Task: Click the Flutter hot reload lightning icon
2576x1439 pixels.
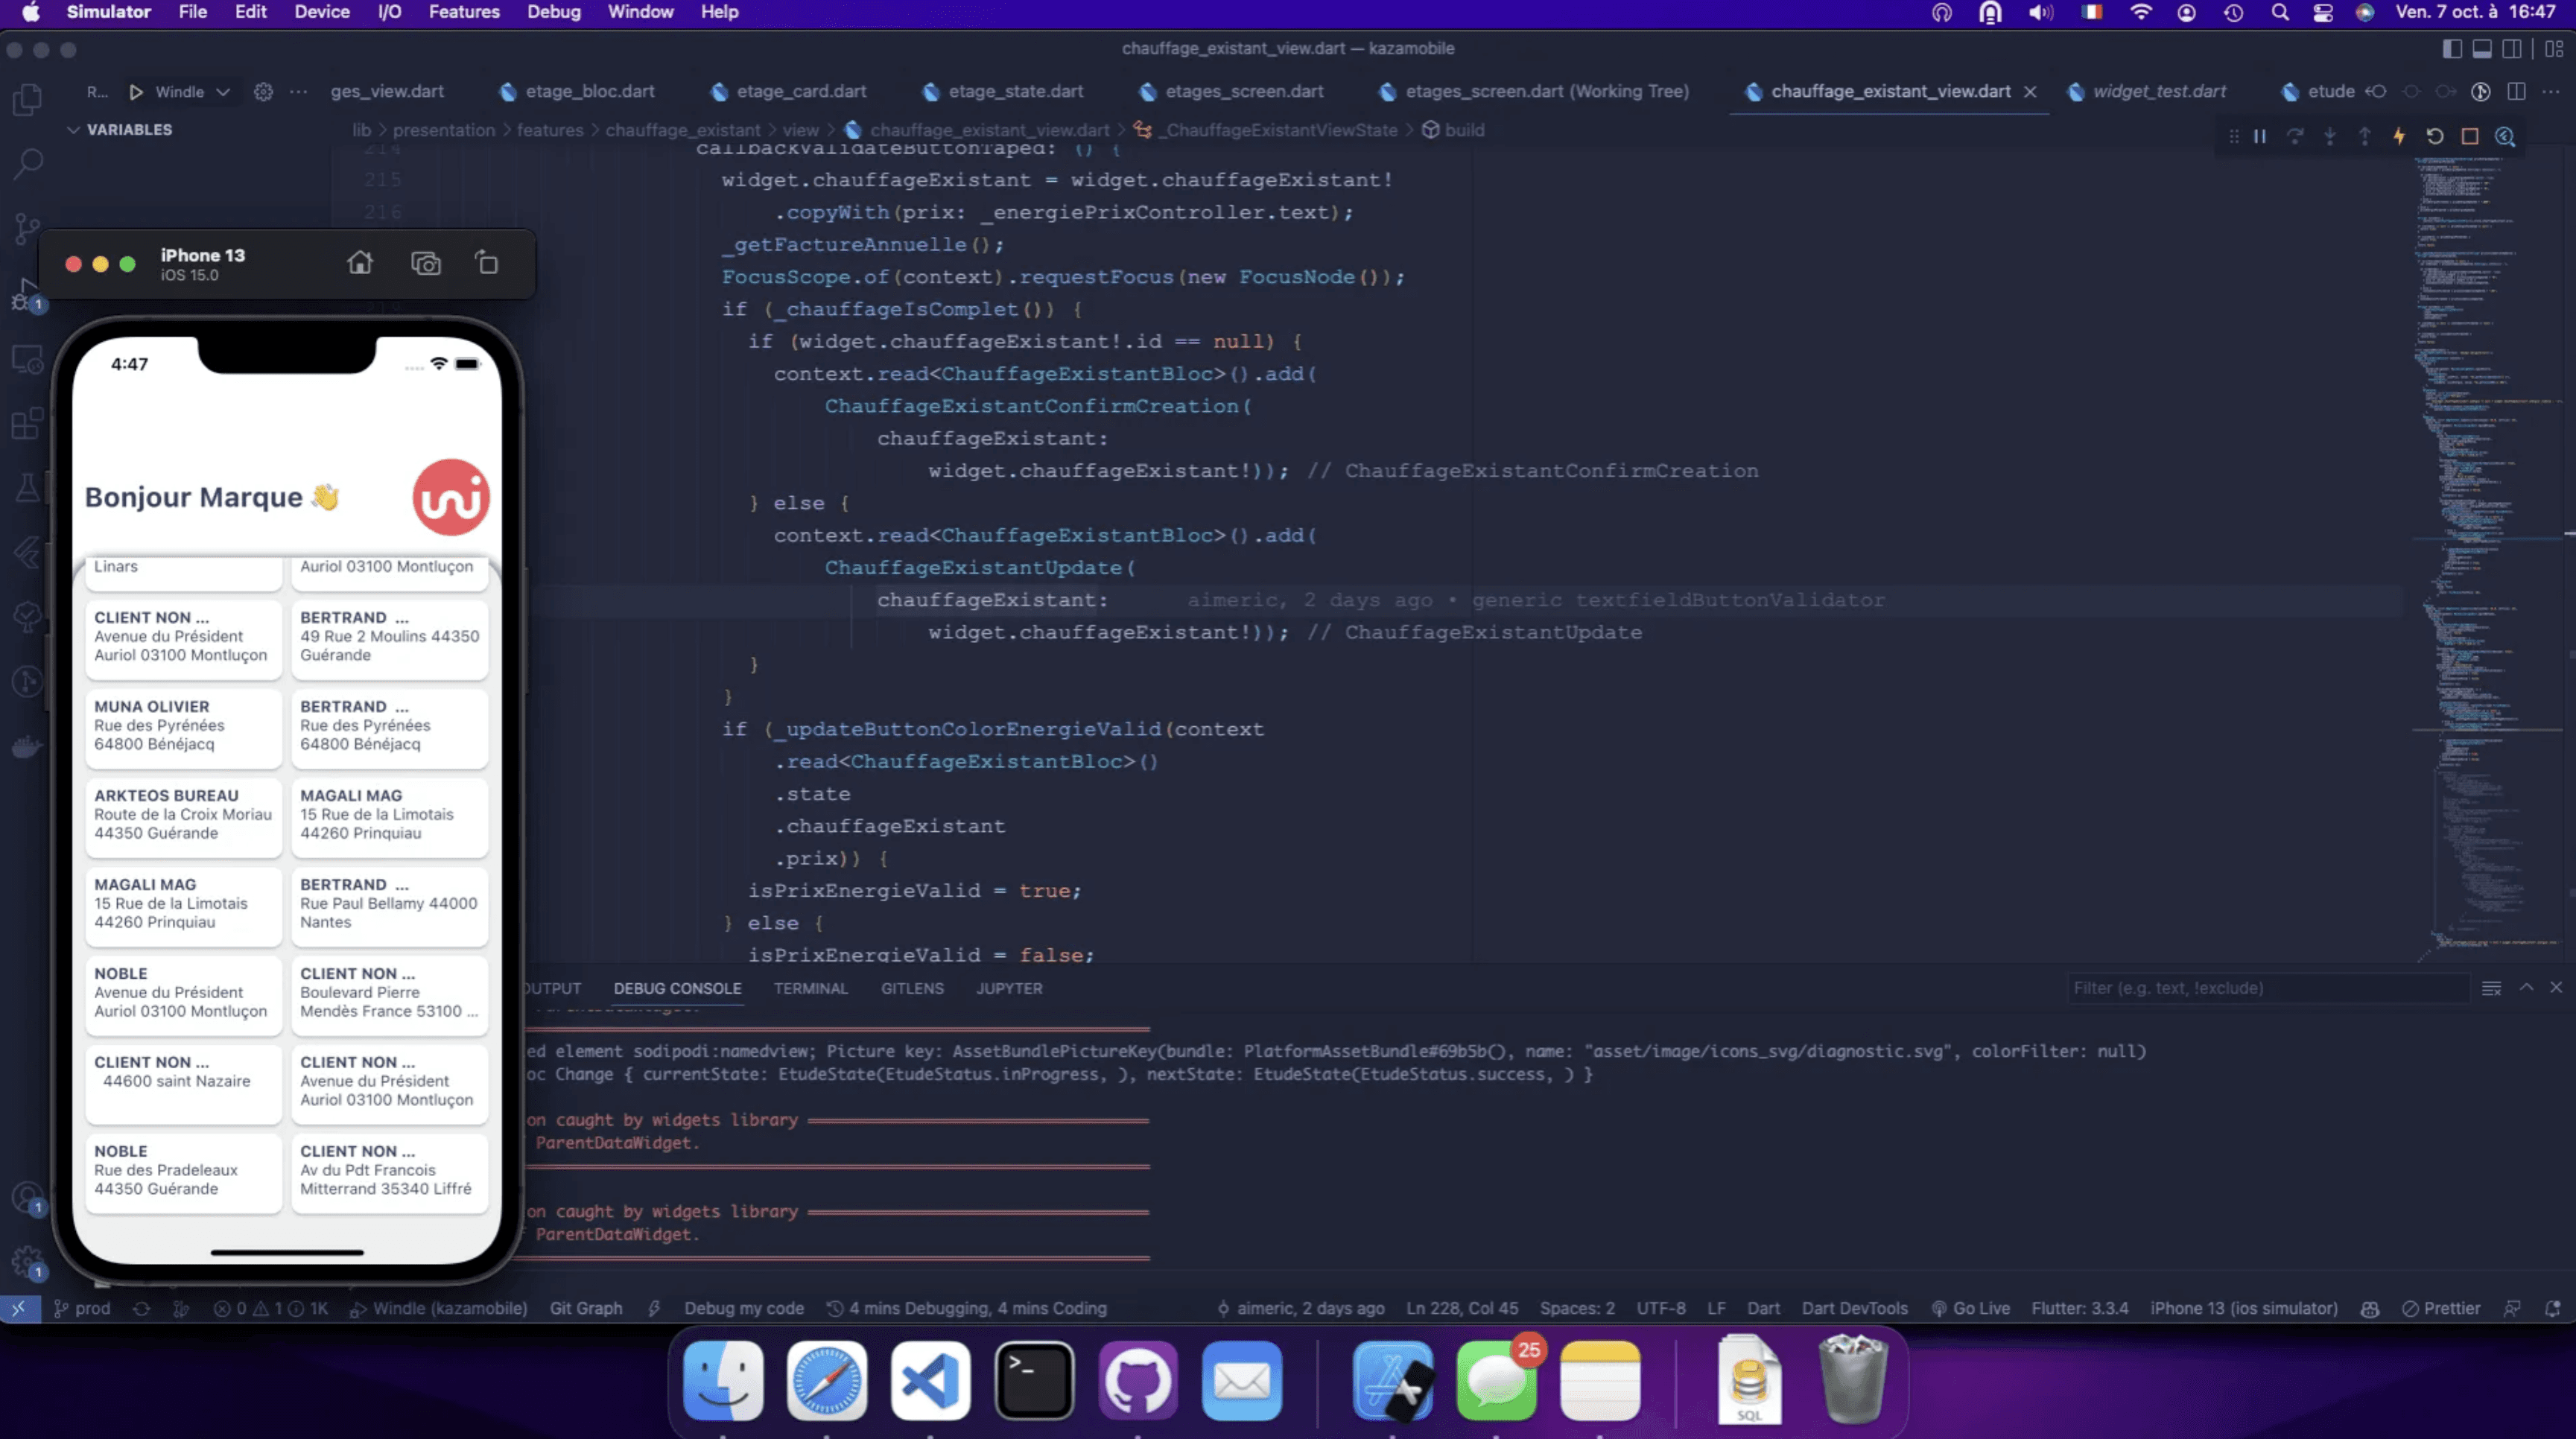Action: 2399,137
